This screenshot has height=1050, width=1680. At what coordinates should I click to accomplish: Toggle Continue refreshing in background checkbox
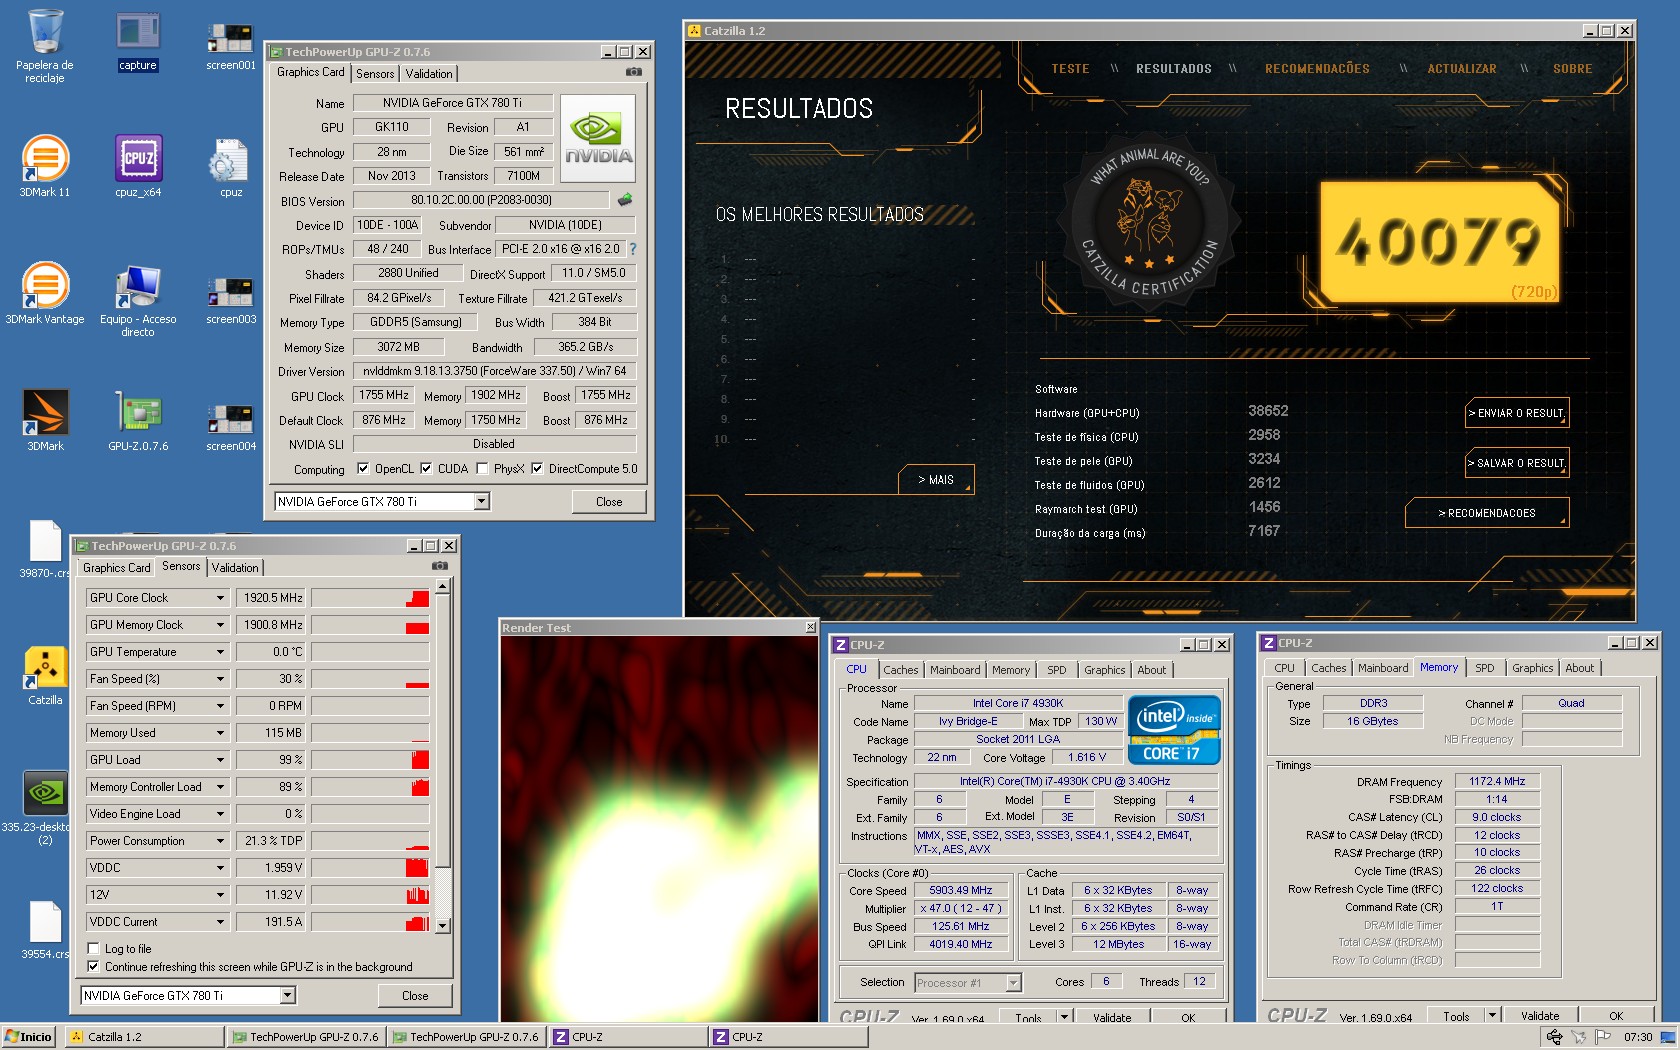pos(93,966)
